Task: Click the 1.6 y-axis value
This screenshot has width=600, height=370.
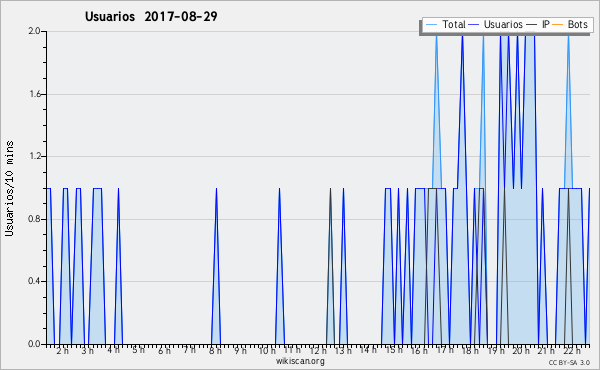Action: tap(34, 94)
